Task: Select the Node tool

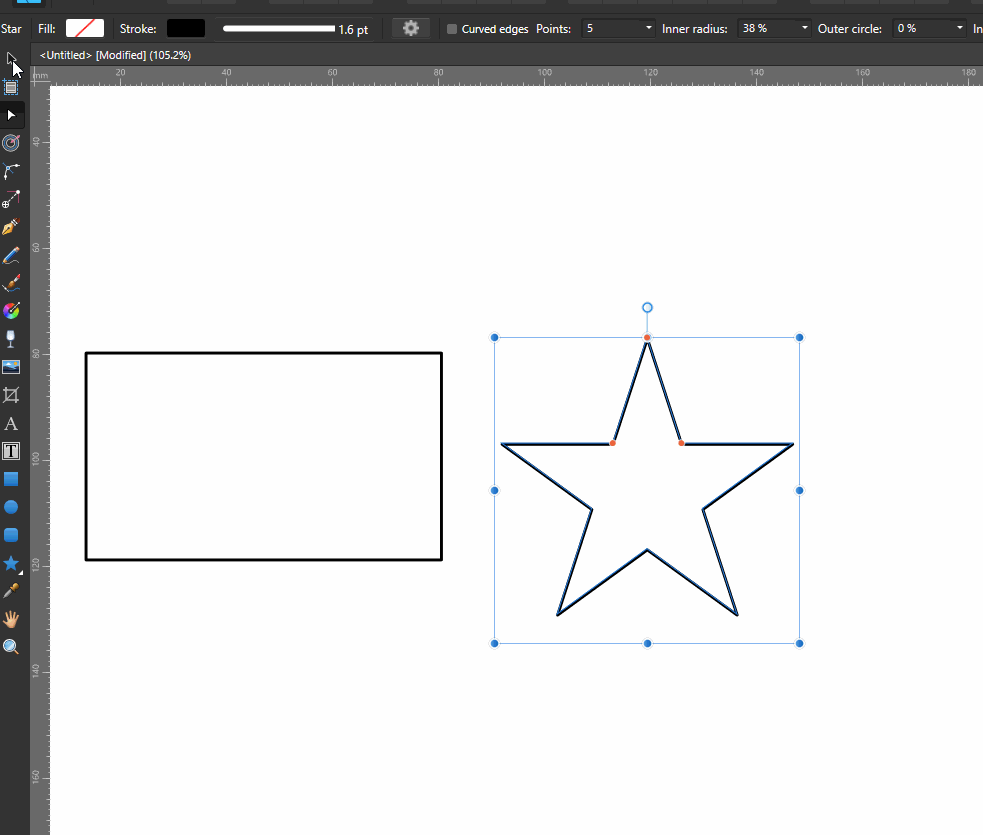Action: coord(11,115)
